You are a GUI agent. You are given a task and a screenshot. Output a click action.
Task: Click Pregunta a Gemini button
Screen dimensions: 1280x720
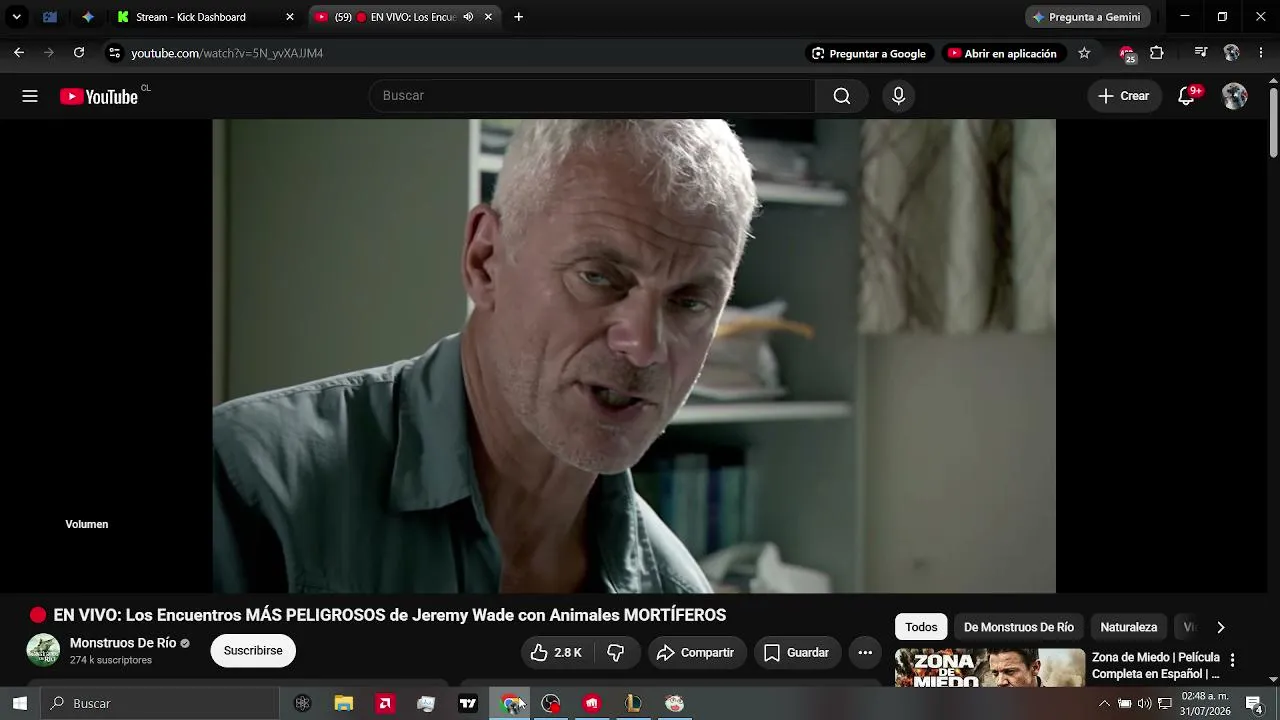point(1087,17)
